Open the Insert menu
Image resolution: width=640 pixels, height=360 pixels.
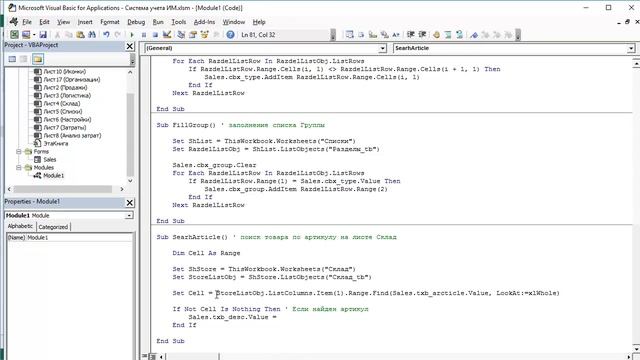[85, 22]
